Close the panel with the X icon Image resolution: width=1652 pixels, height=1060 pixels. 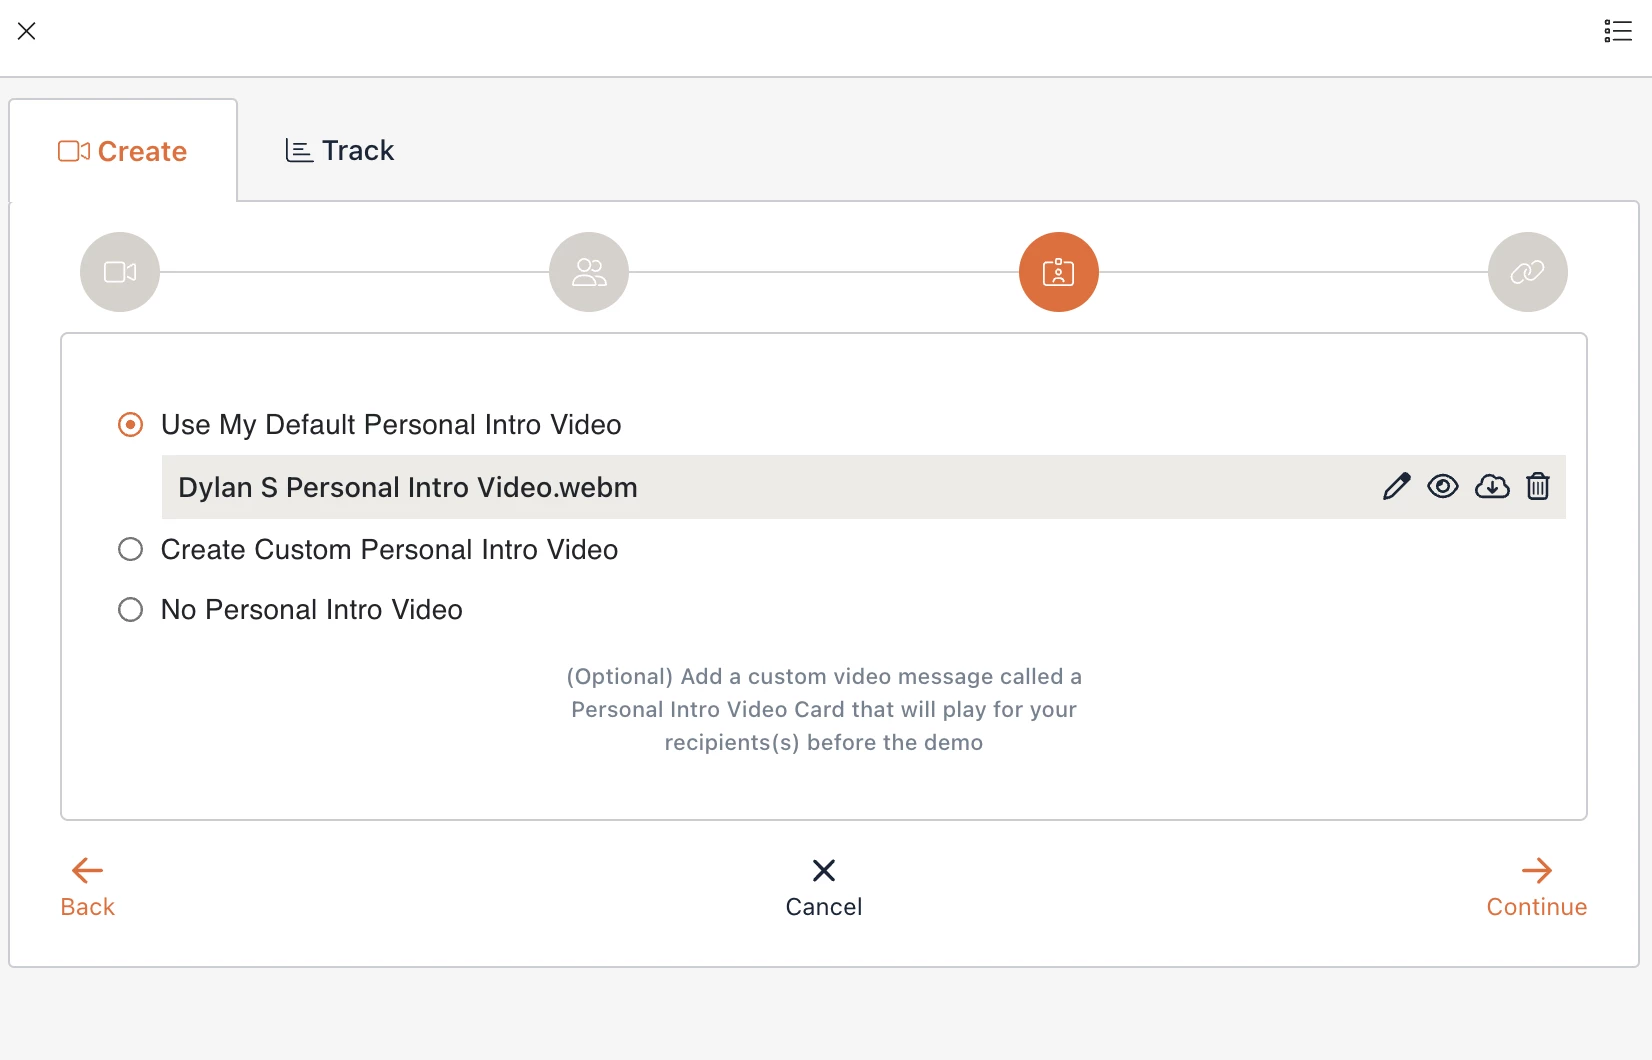click(x=27, y=31)
